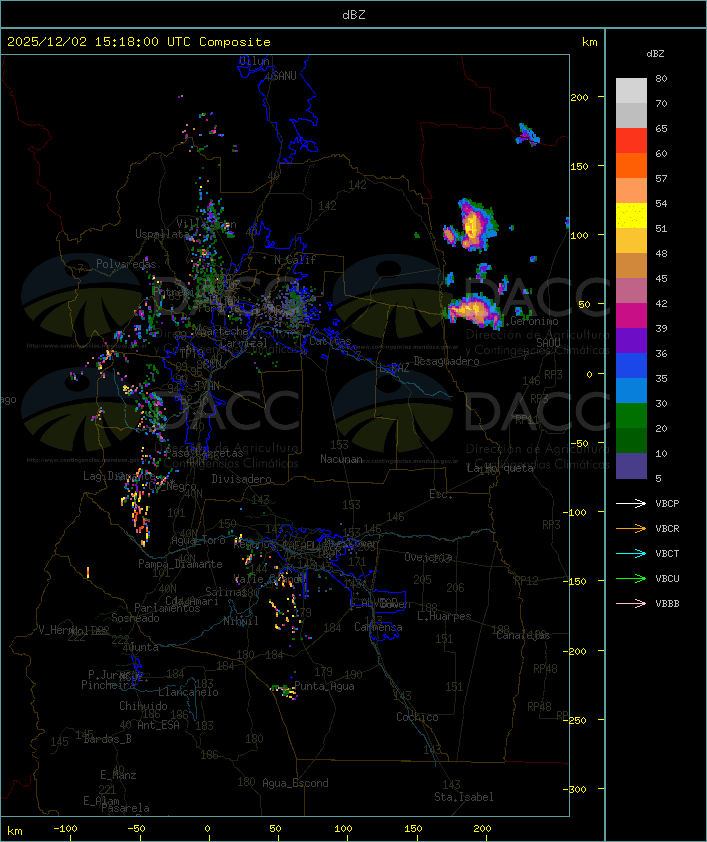Screen dimensions: 707x842
Task: Click the 'Sosneado' map label
Action: (135, 618)
